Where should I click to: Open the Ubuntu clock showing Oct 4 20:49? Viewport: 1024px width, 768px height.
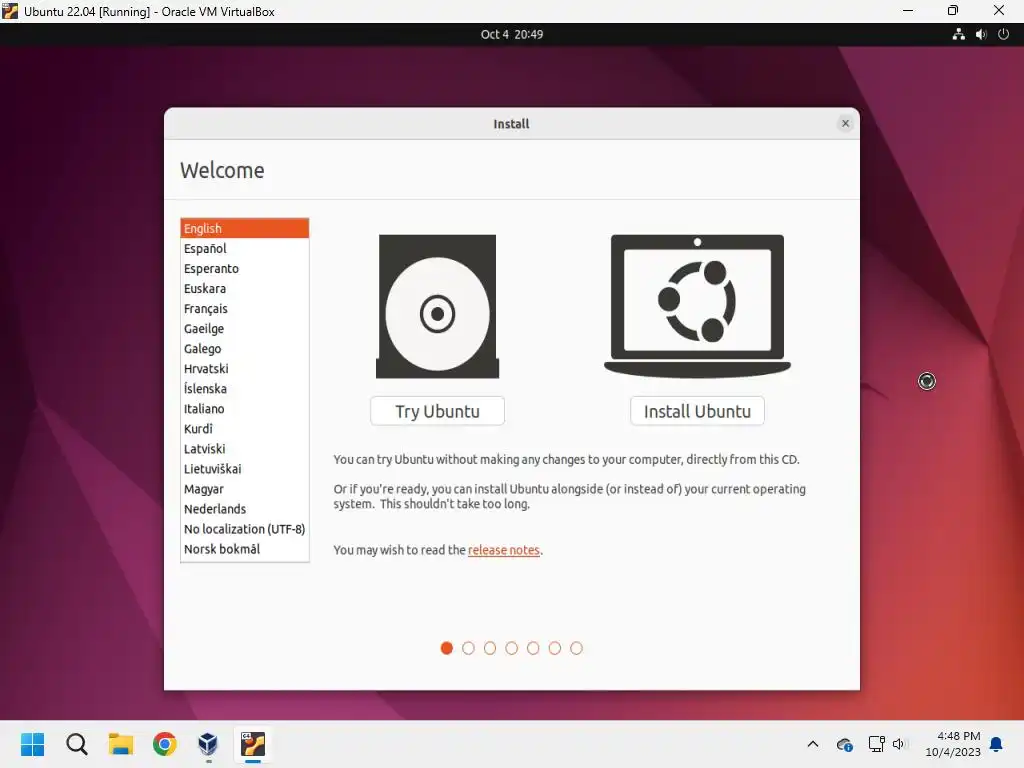coord(512,34)
